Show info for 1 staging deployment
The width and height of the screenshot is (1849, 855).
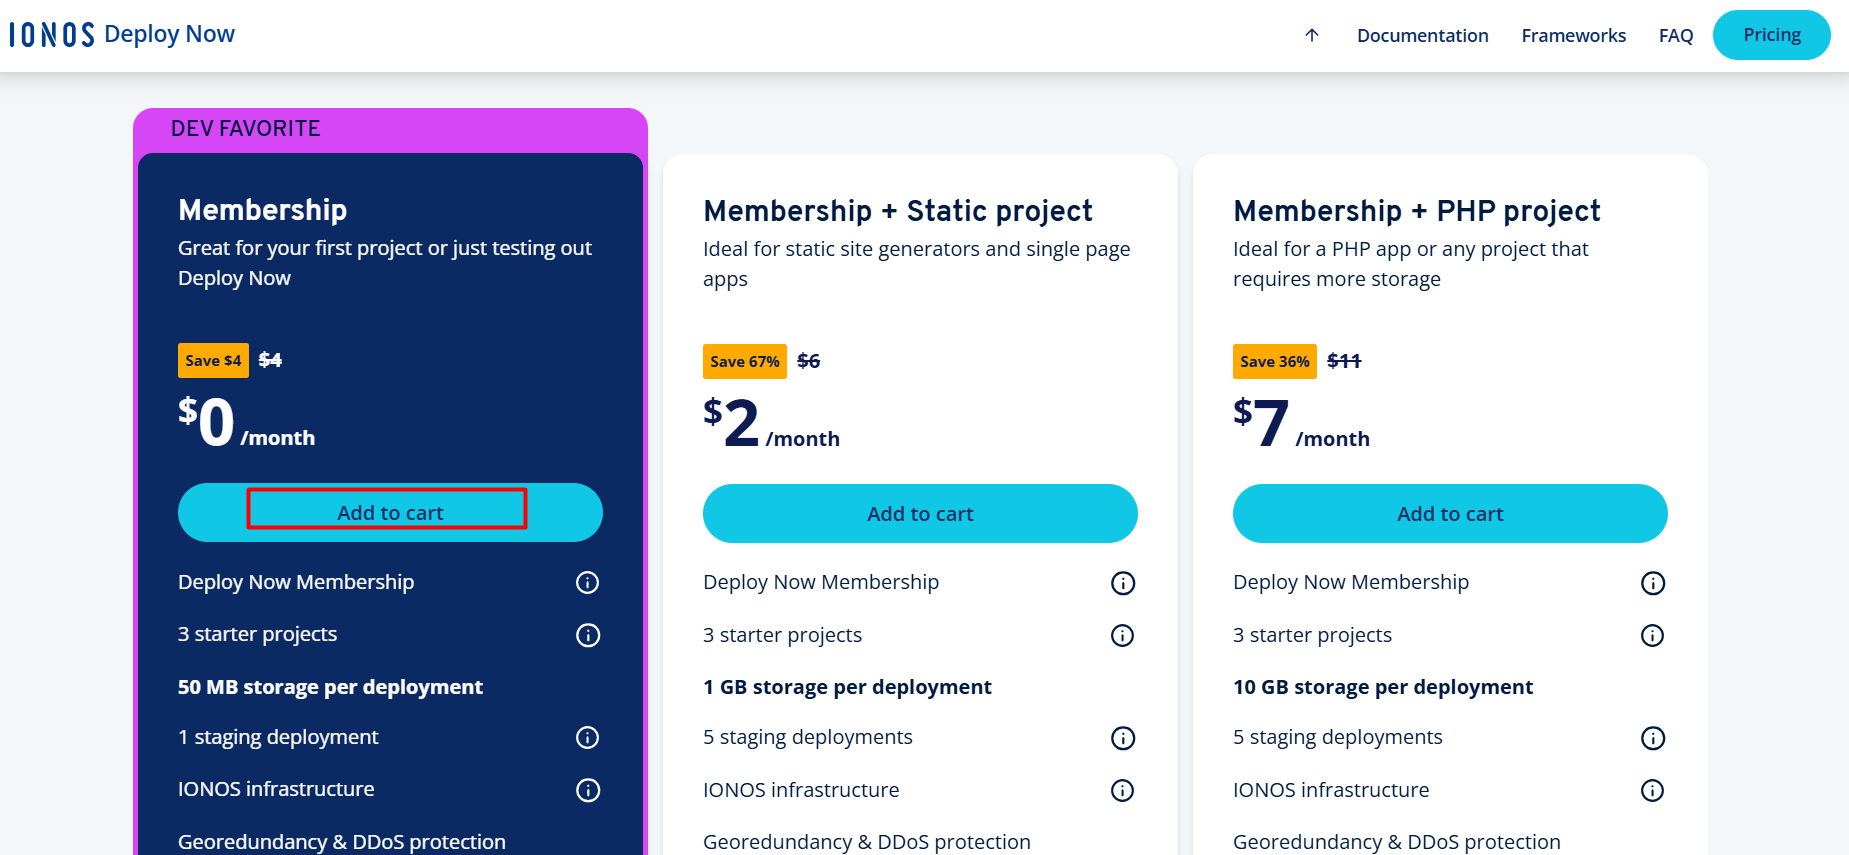point(588,737)
